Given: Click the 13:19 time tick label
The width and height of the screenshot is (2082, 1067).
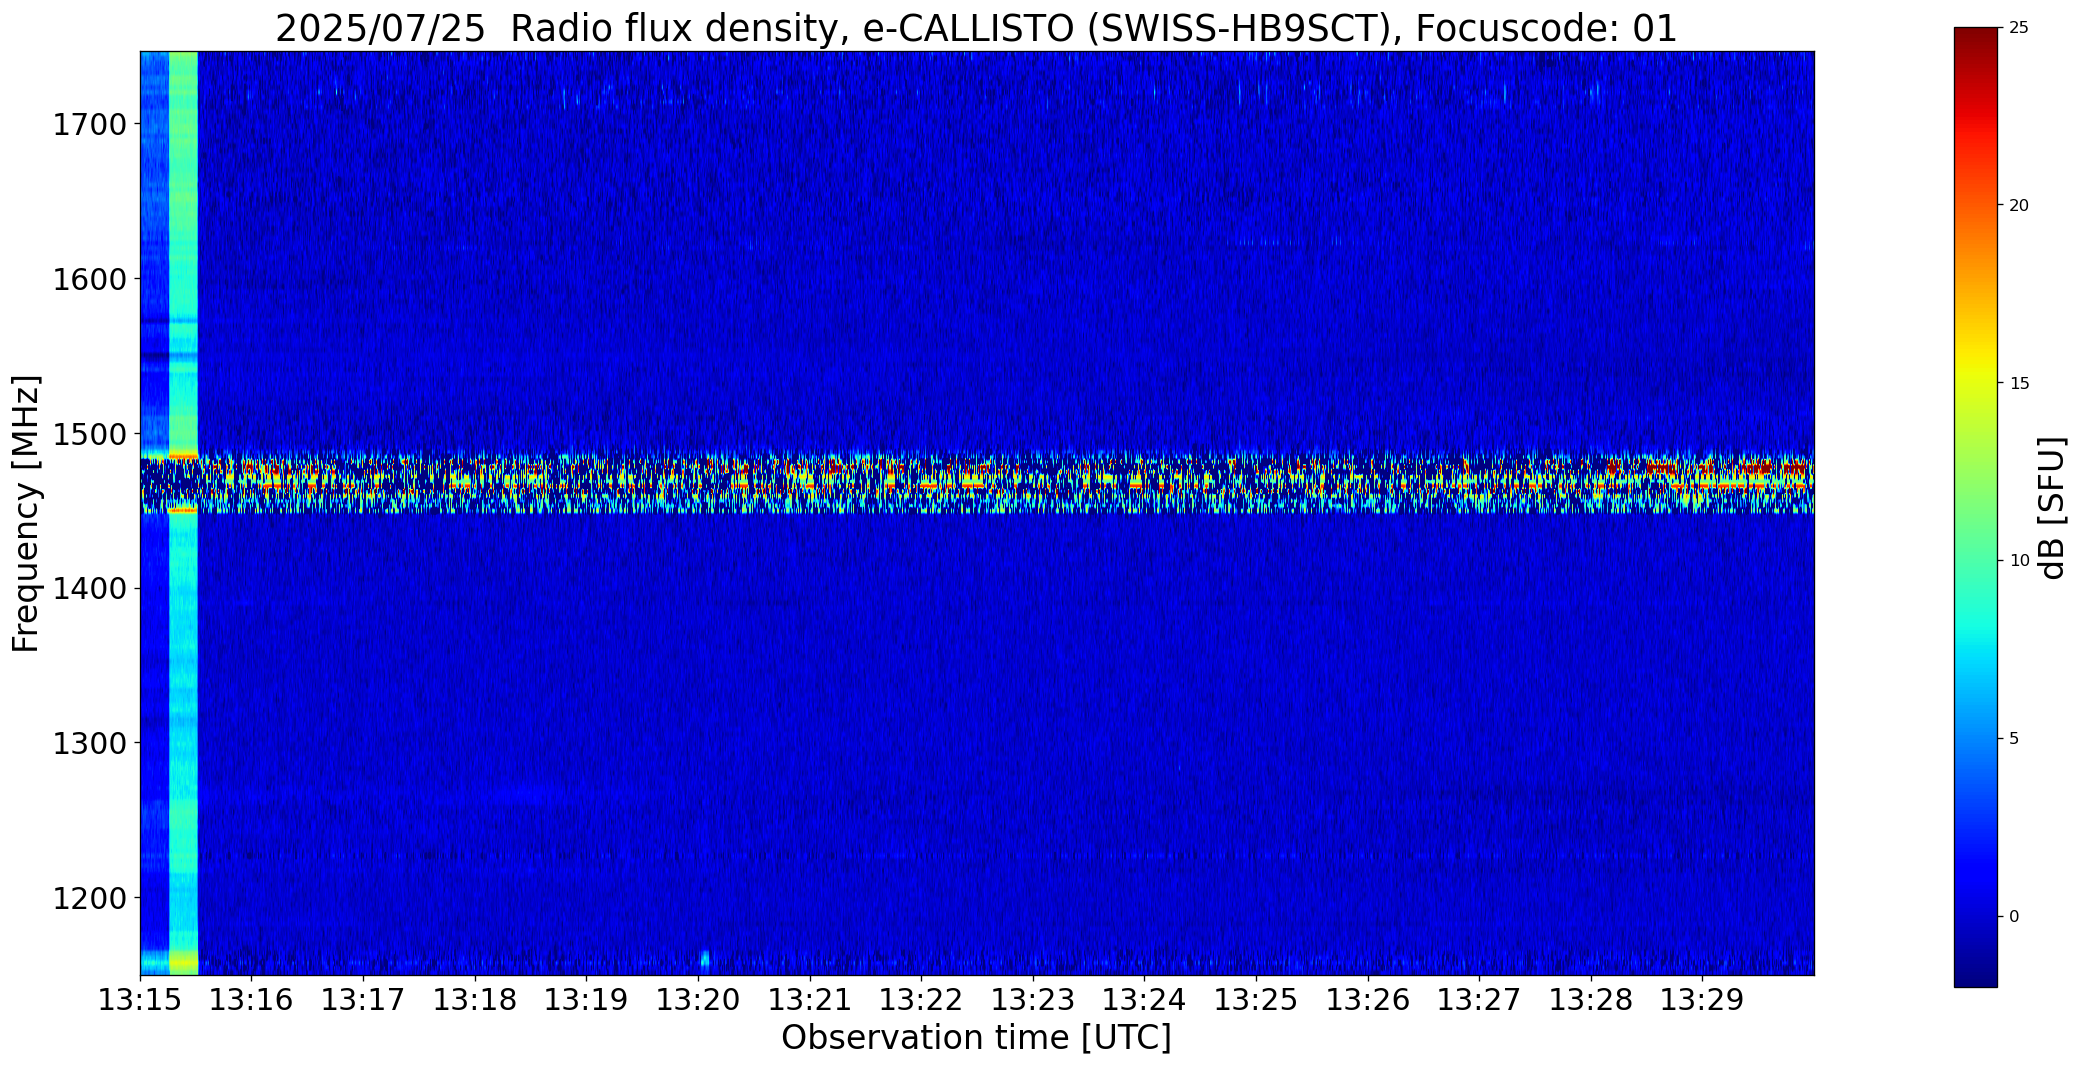Looking at the screenshot, I should point(587,1000).
